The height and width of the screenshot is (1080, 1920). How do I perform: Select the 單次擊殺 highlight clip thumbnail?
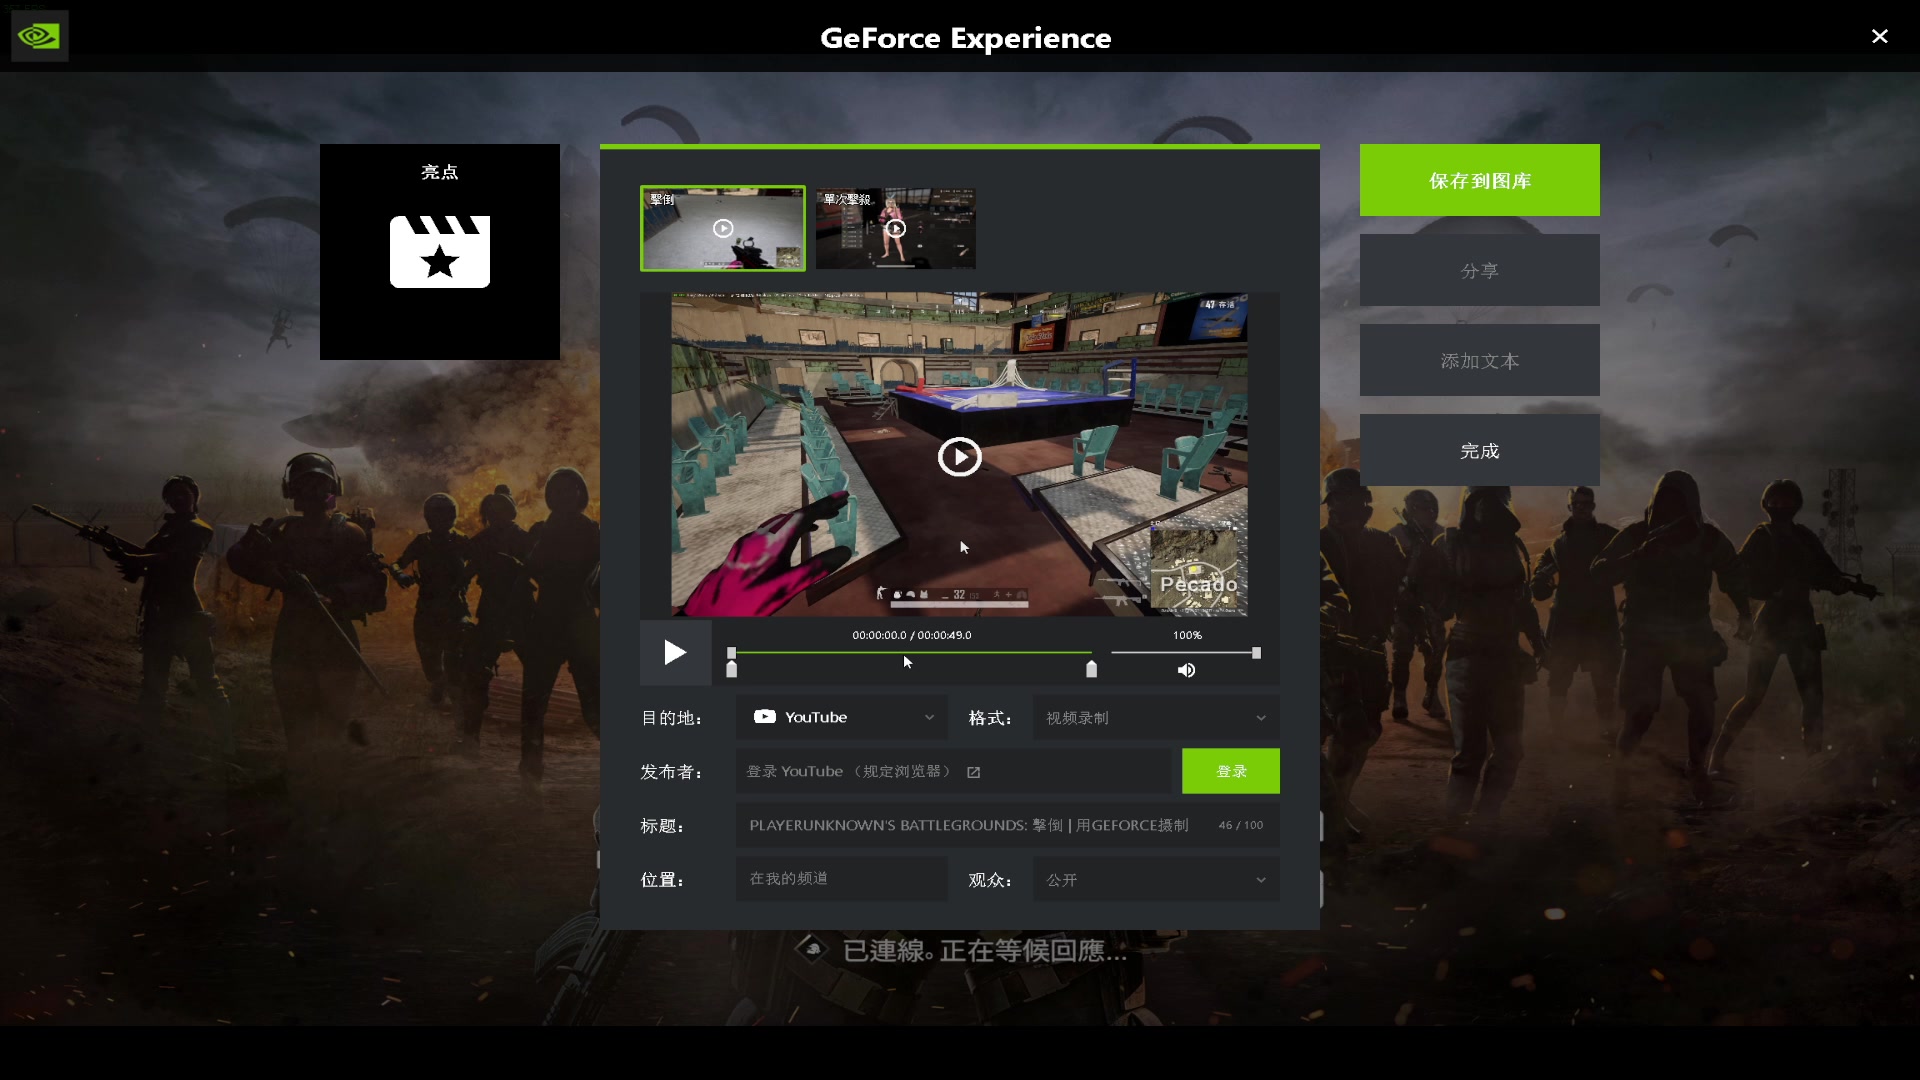point(895,228)
